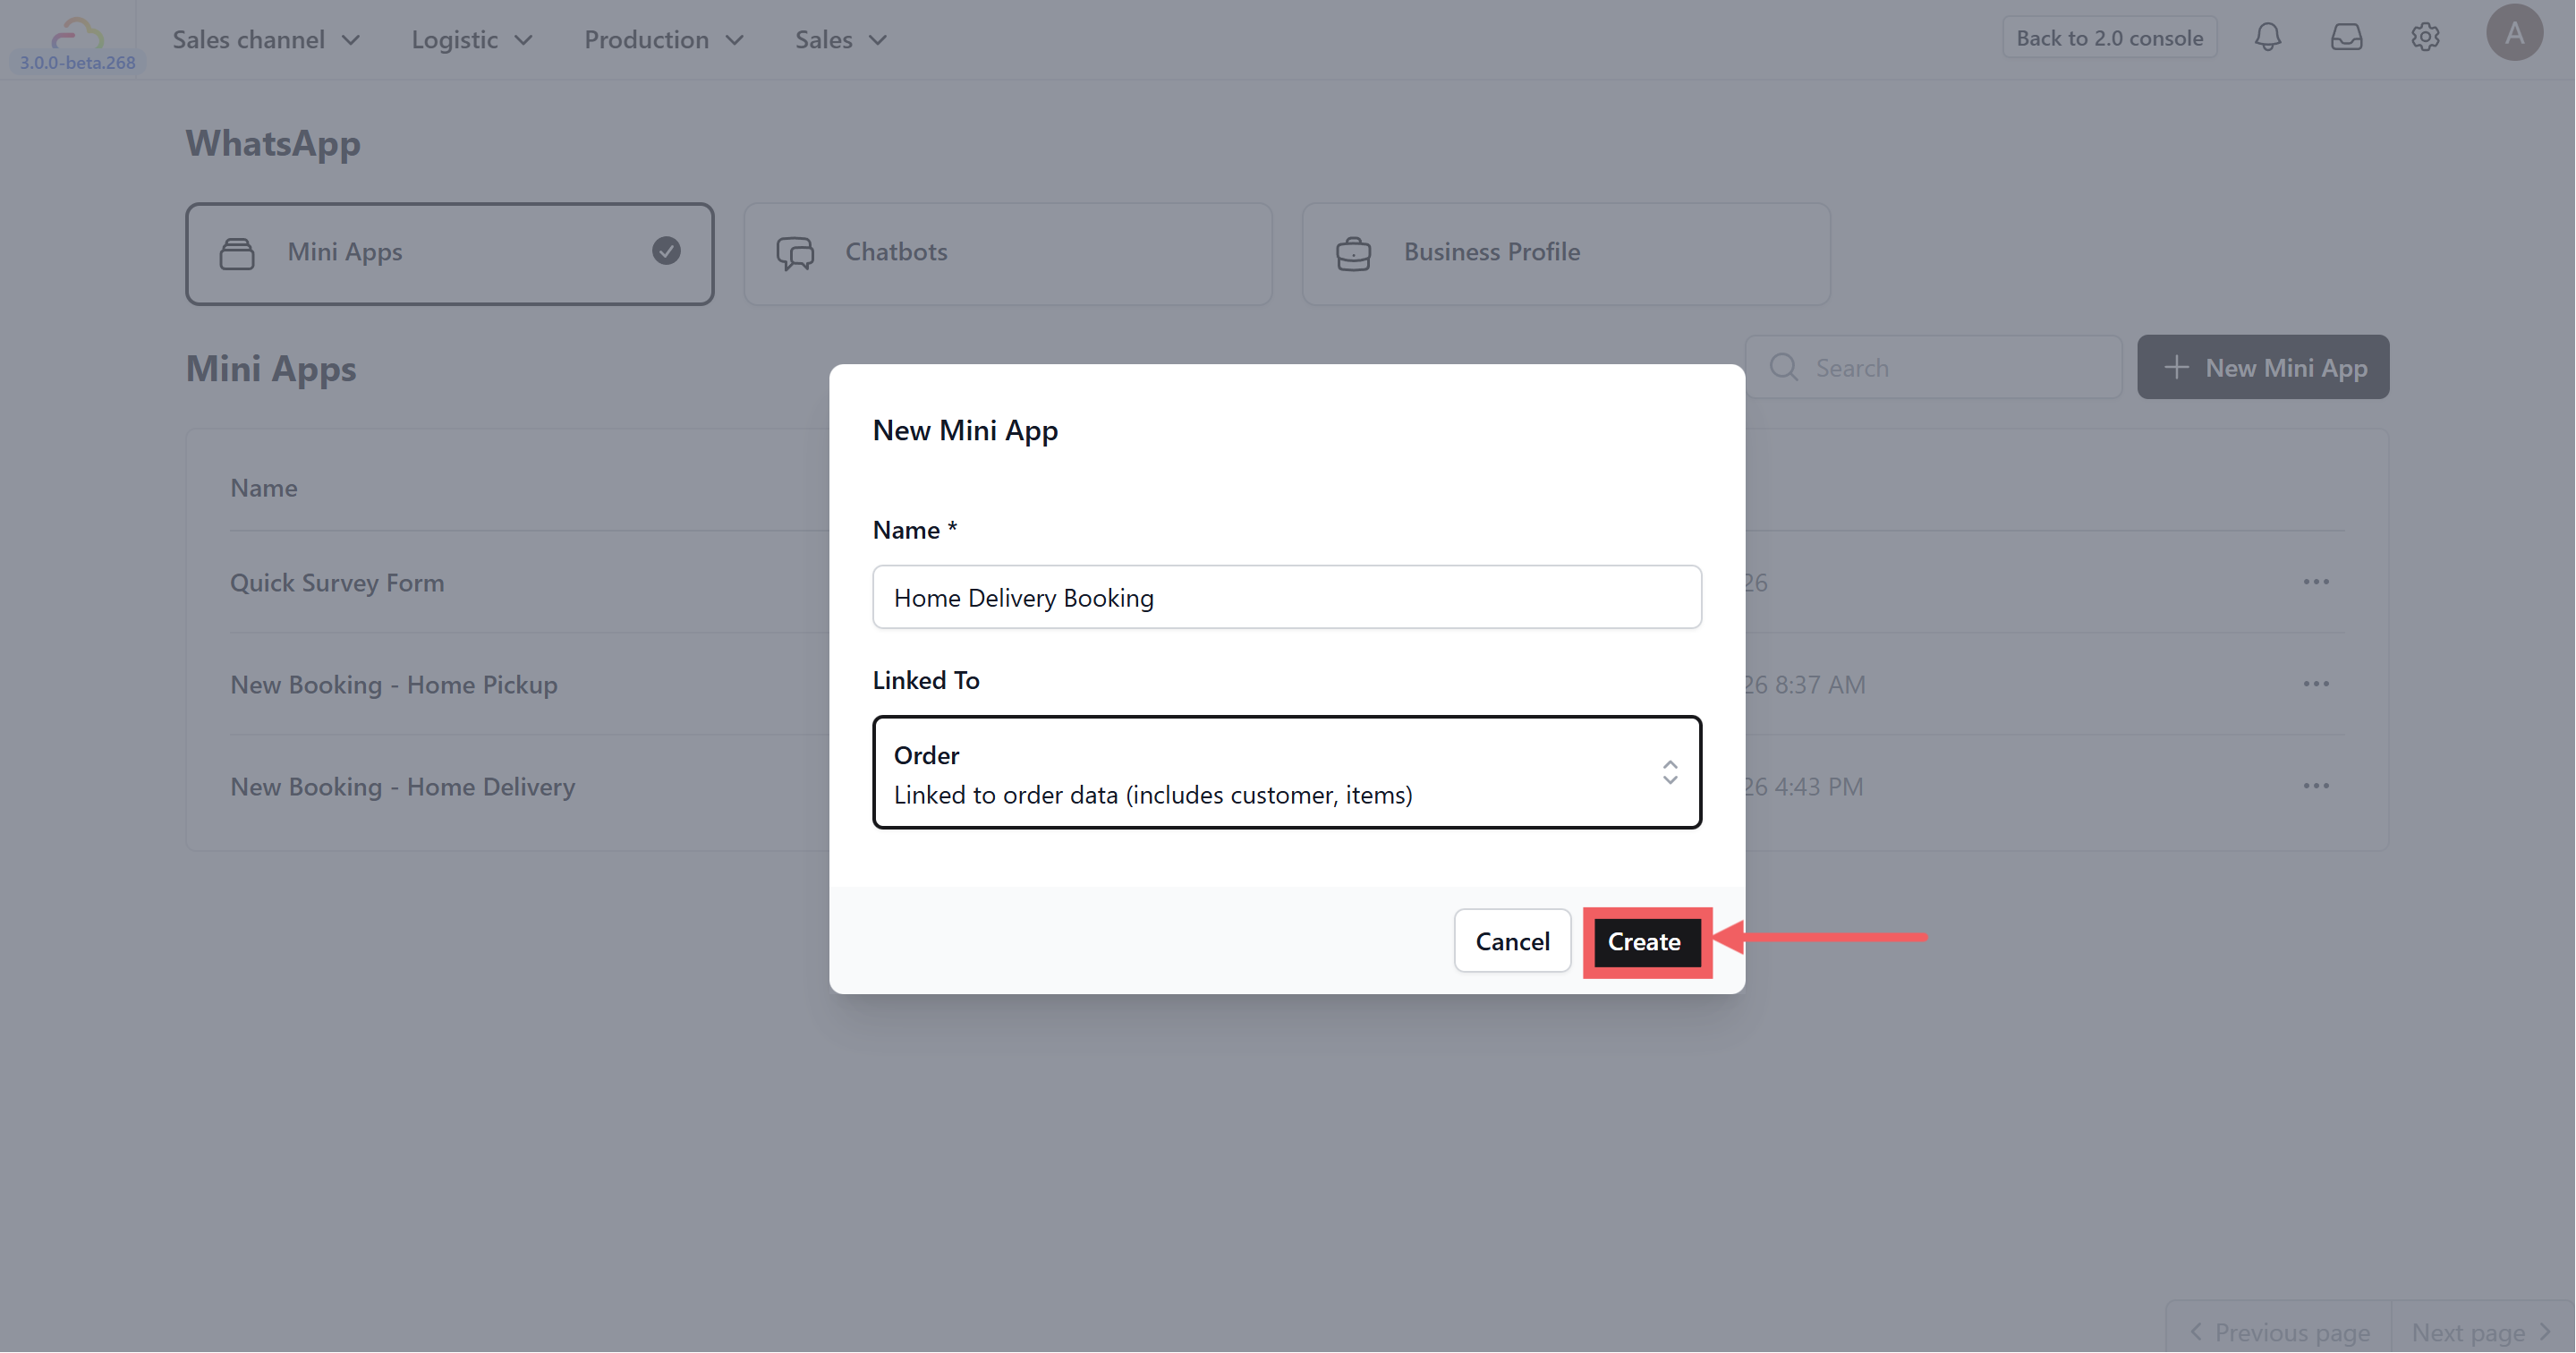Image resolution: width=2576 pixels, height=1353 pixels.
Task: Click the Mini Apps selected checkmark
Action: [666, 251]
